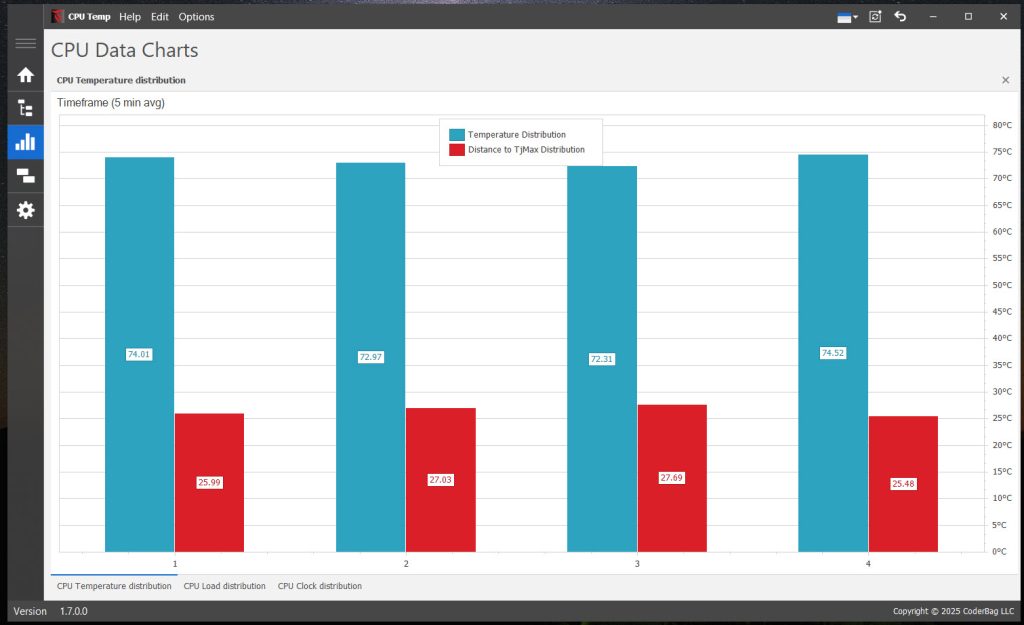Open the stacked panels sidebar icon
The width and height of the screenshot is (1024, 625).
coord(26,176)
